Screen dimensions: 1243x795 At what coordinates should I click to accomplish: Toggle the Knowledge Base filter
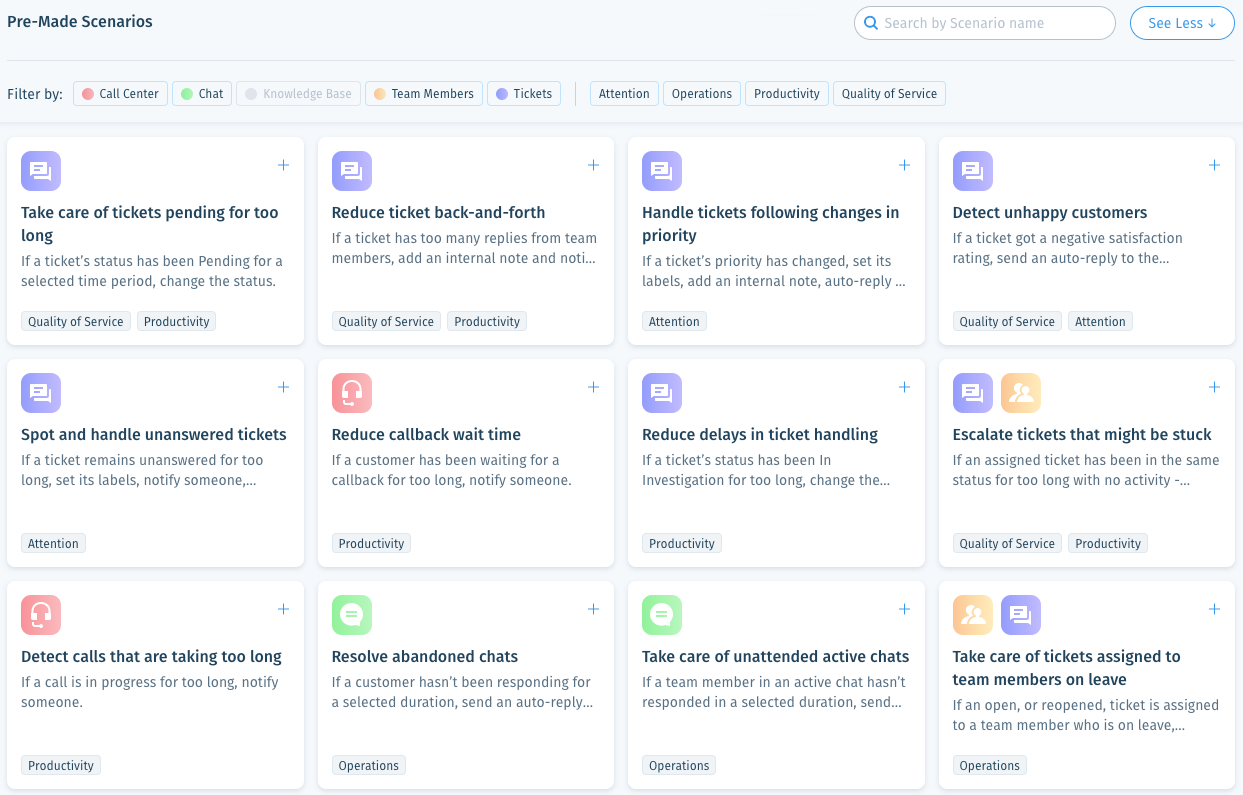tap(298, 94)
